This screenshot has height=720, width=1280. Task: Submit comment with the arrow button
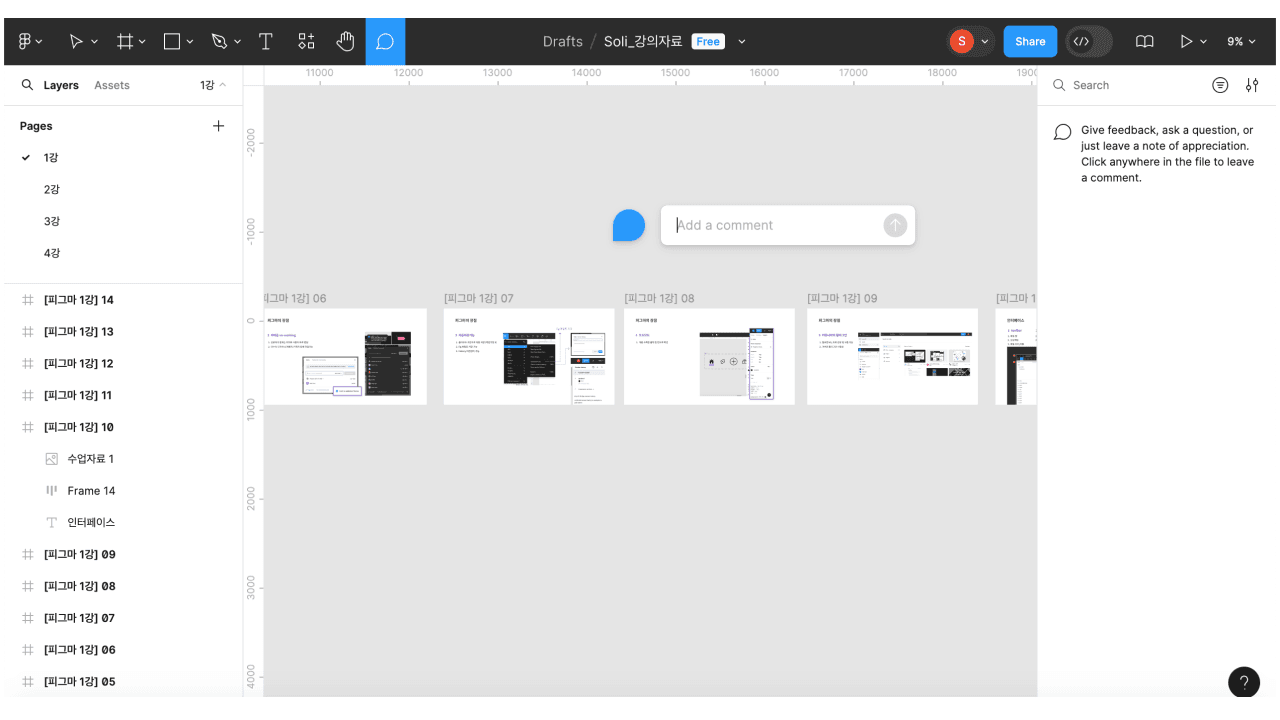pyautogui.click(x=895, y=225)
